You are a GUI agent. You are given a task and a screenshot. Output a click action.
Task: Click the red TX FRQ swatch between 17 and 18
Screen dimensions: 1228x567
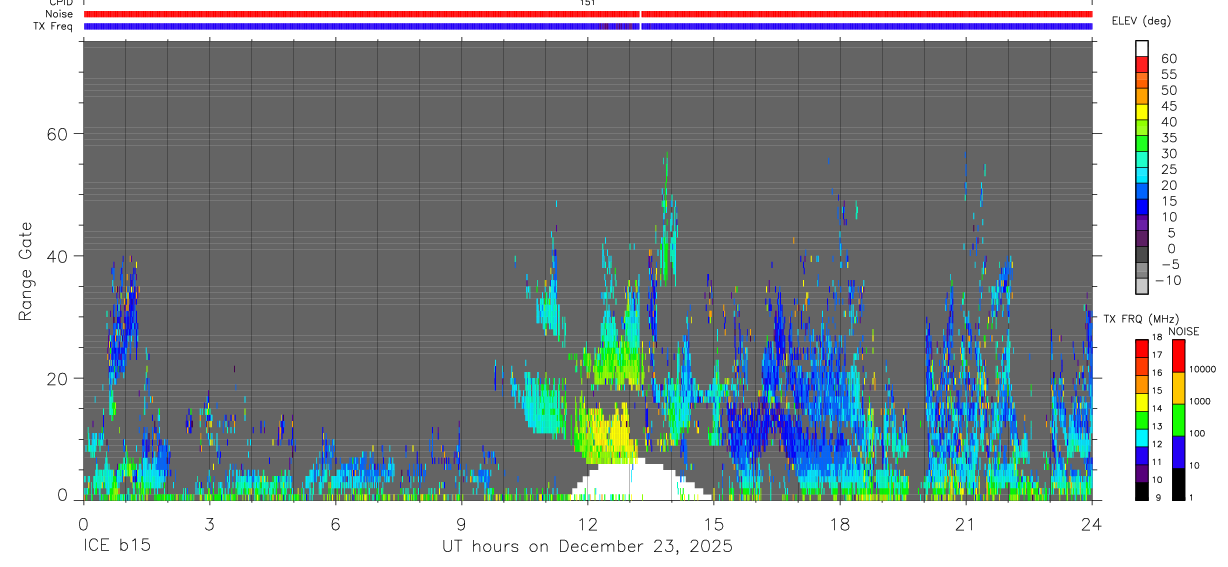1142,347
